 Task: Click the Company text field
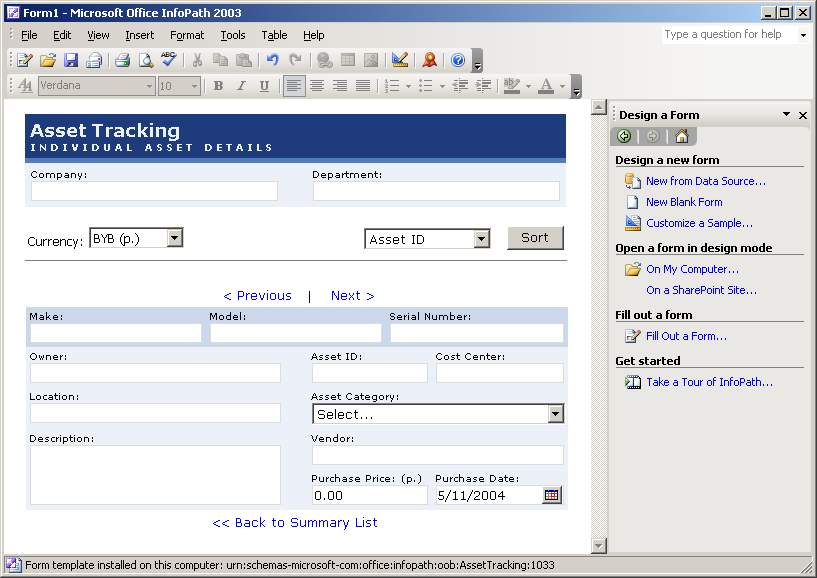[x=154, y=191]
